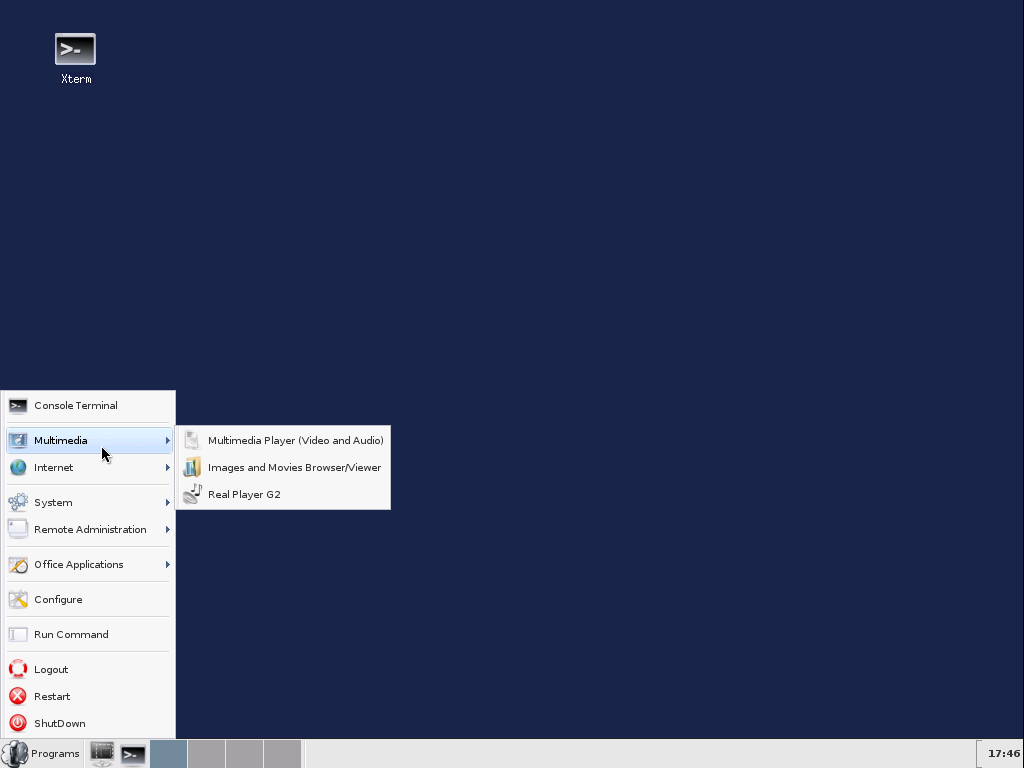
Task: Expand the System submenu arrow
Action: pyautogui.click(x=167, y=502)
